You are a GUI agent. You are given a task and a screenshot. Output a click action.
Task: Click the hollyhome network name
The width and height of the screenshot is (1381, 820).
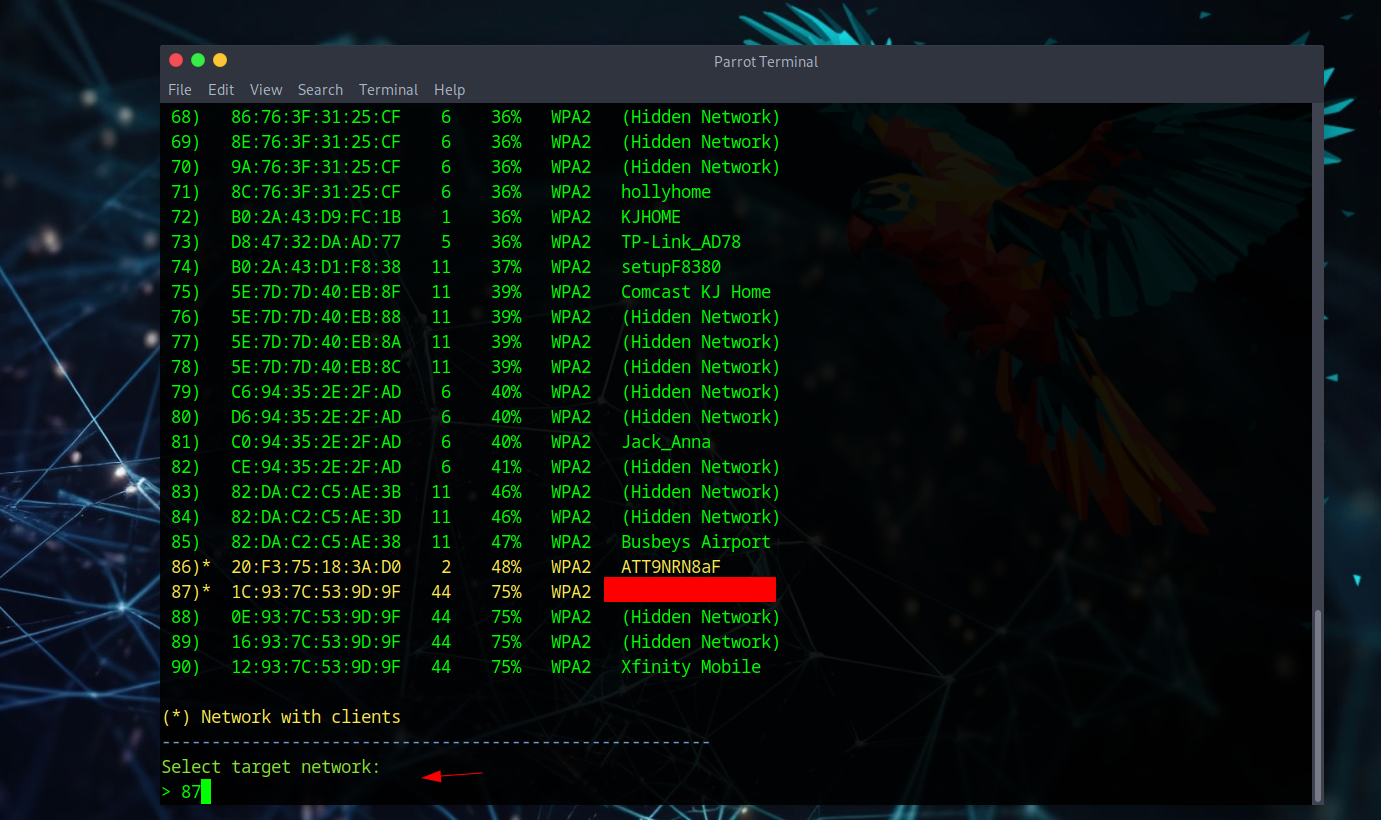(665, 192)
